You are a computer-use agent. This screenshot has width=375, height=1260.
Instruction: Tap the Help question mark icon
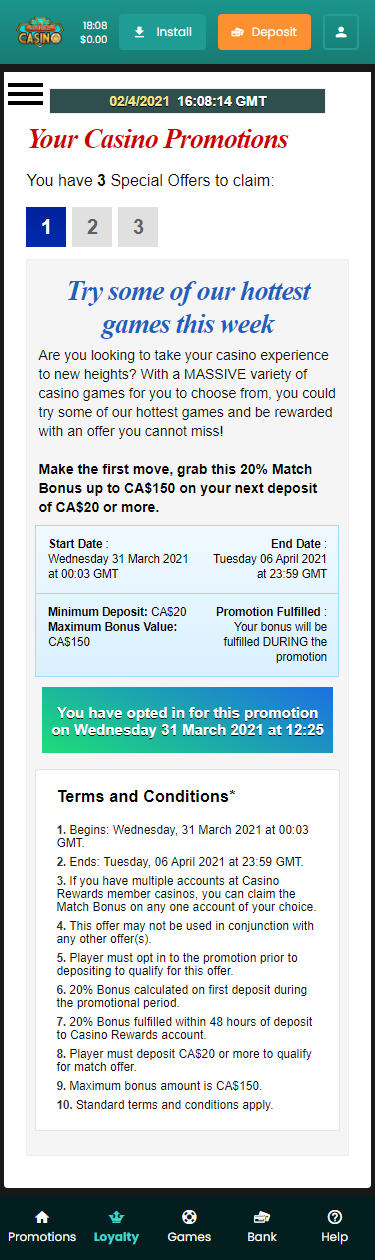335,1217
